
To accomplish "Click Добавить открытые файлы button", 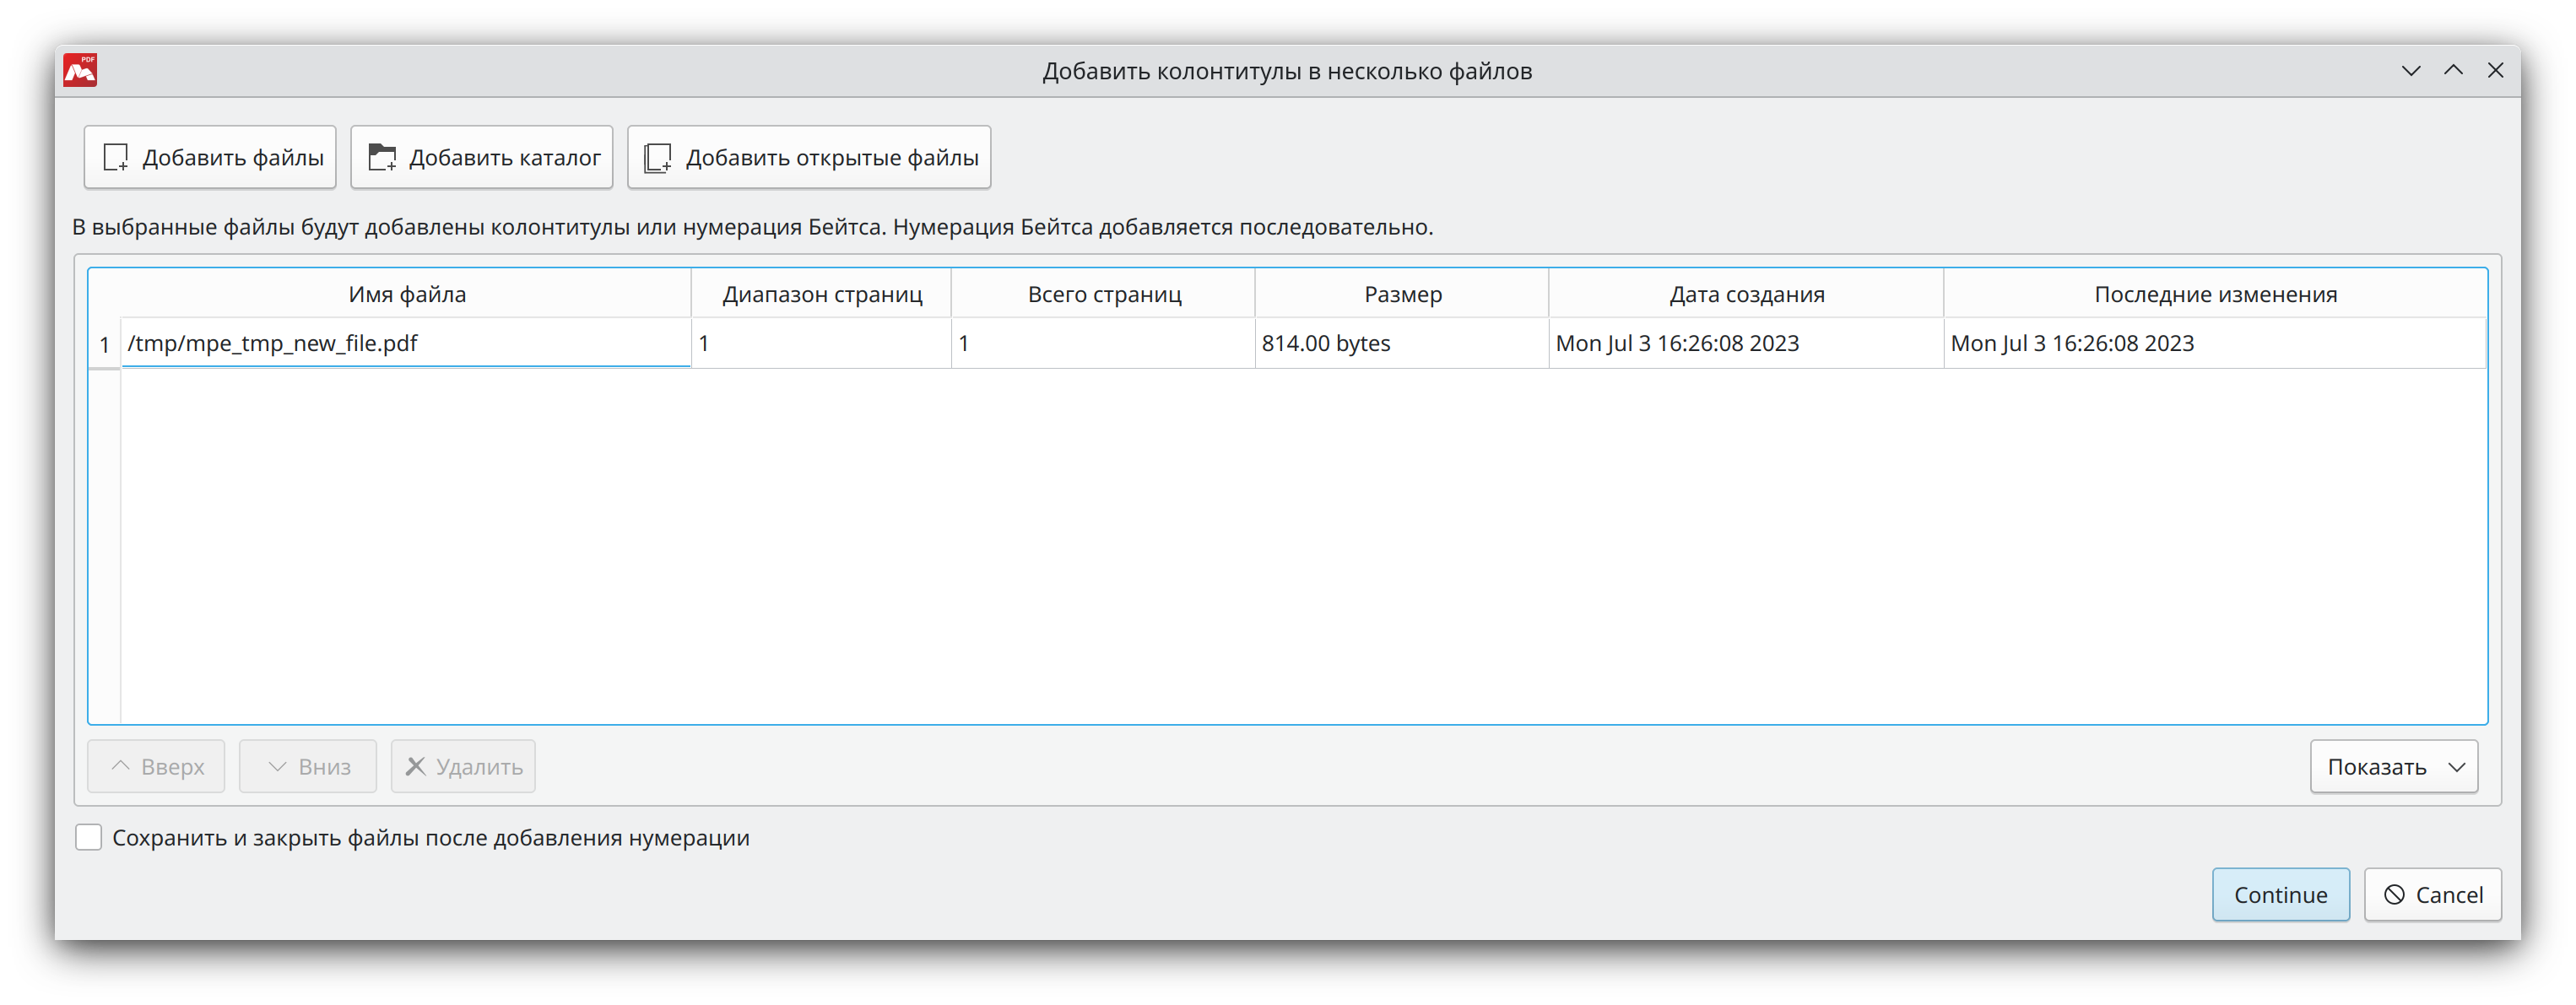I will click(809, 157).
